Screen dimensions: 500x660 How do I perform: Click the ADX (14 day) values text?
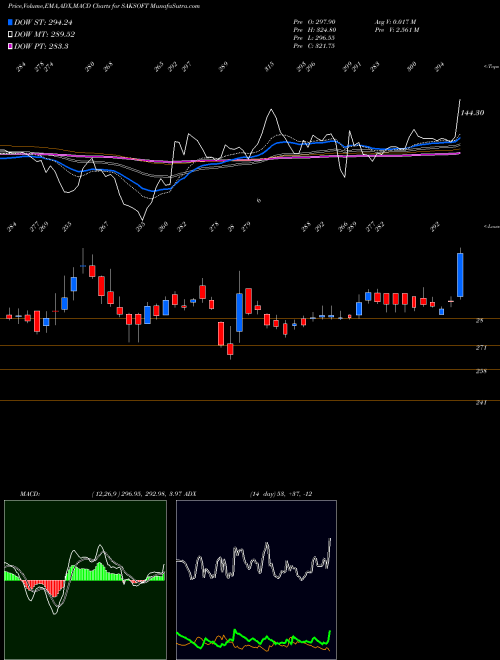pyautogui.click(x=281, y=494)
